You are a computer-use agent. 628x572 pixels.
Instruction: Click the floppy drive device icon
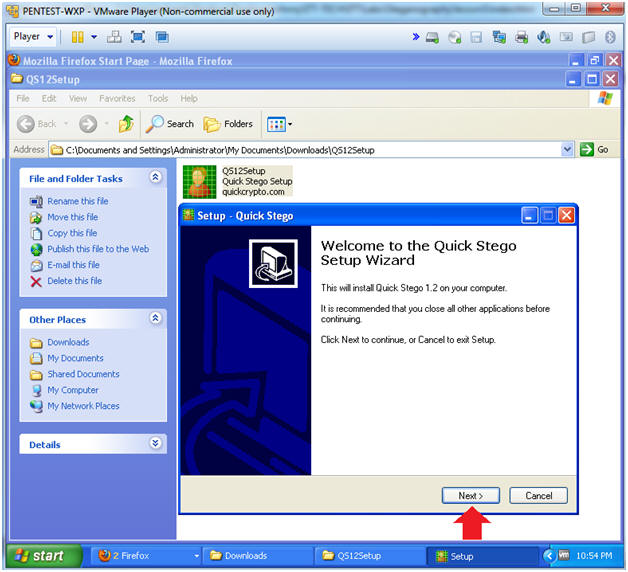[477, 38]
